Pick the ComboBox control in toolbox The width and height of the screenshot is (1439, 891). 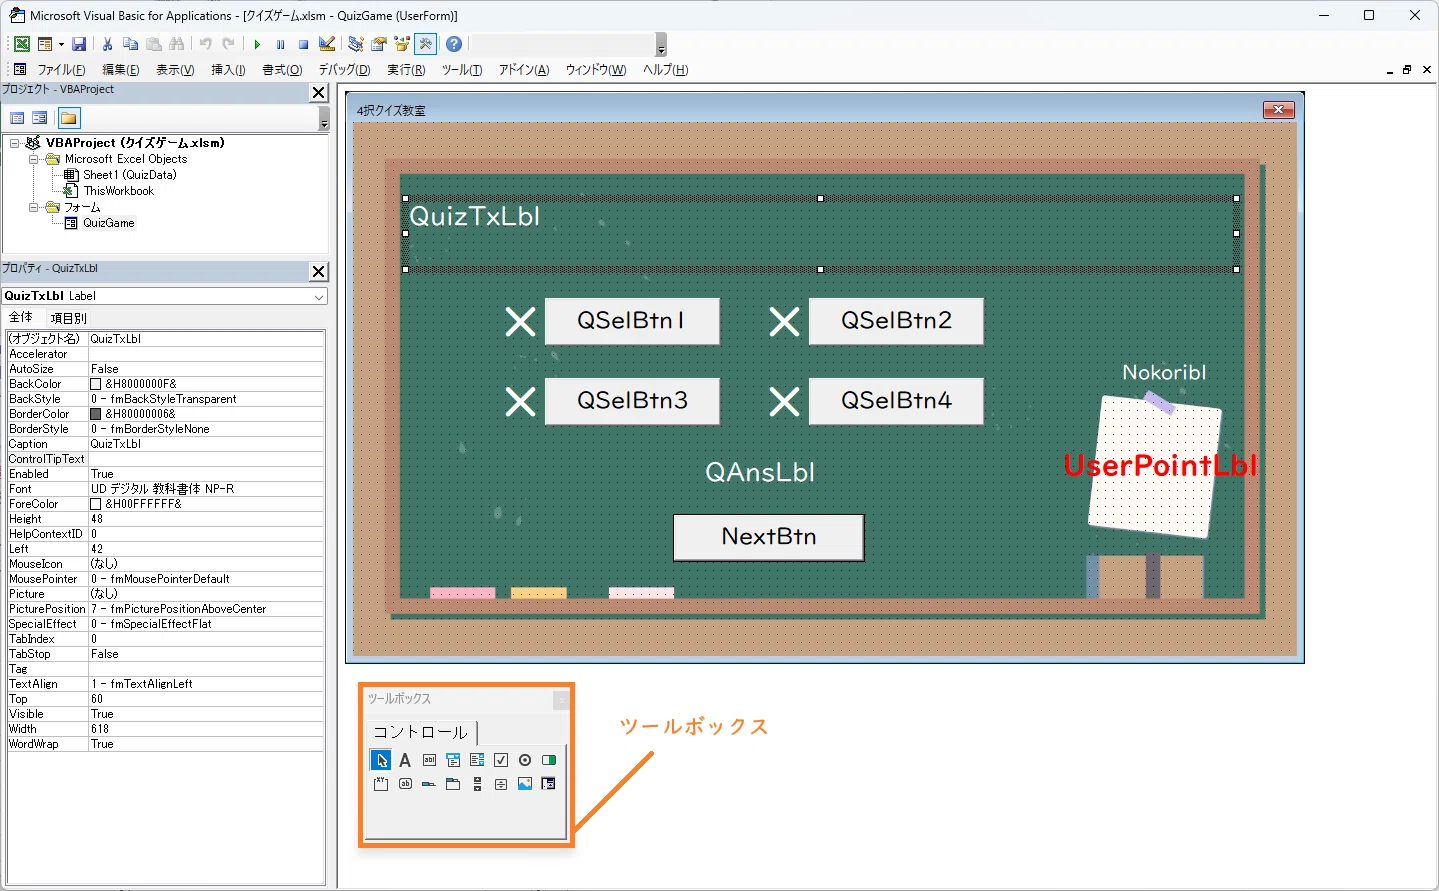[x=453, y=760]
